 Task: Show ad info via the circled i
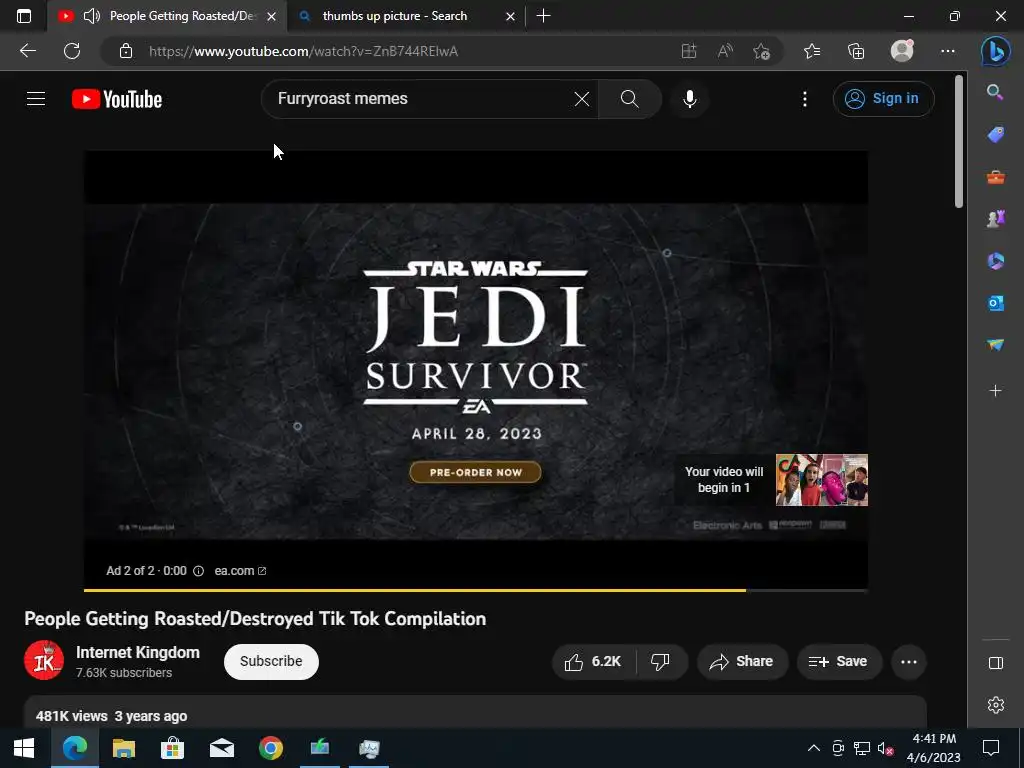coord(199,571)
